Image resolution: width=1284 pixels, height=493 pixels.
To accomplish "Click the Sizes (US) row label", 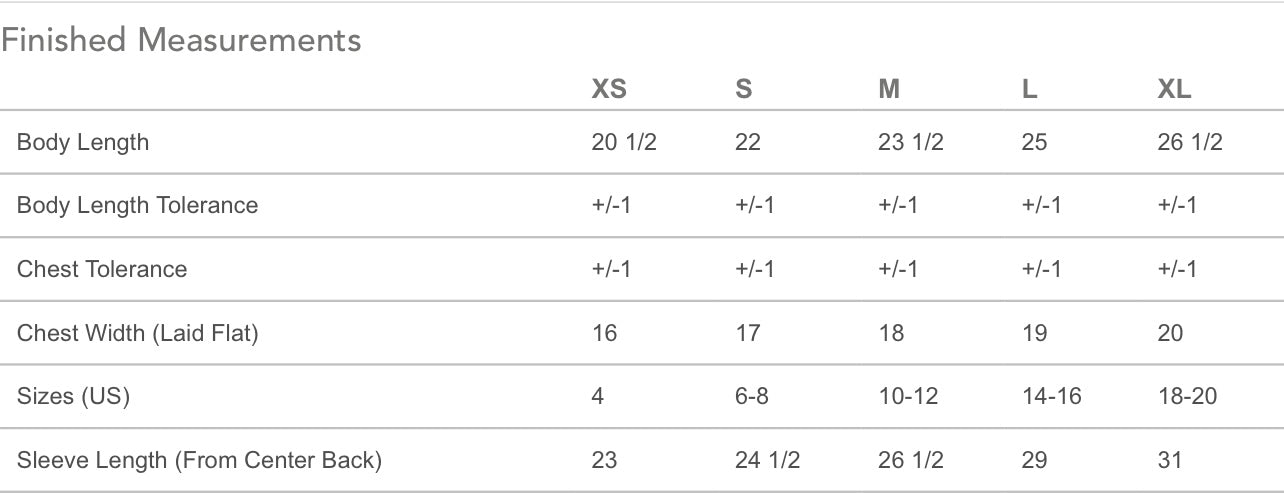I will click(73, 396).
